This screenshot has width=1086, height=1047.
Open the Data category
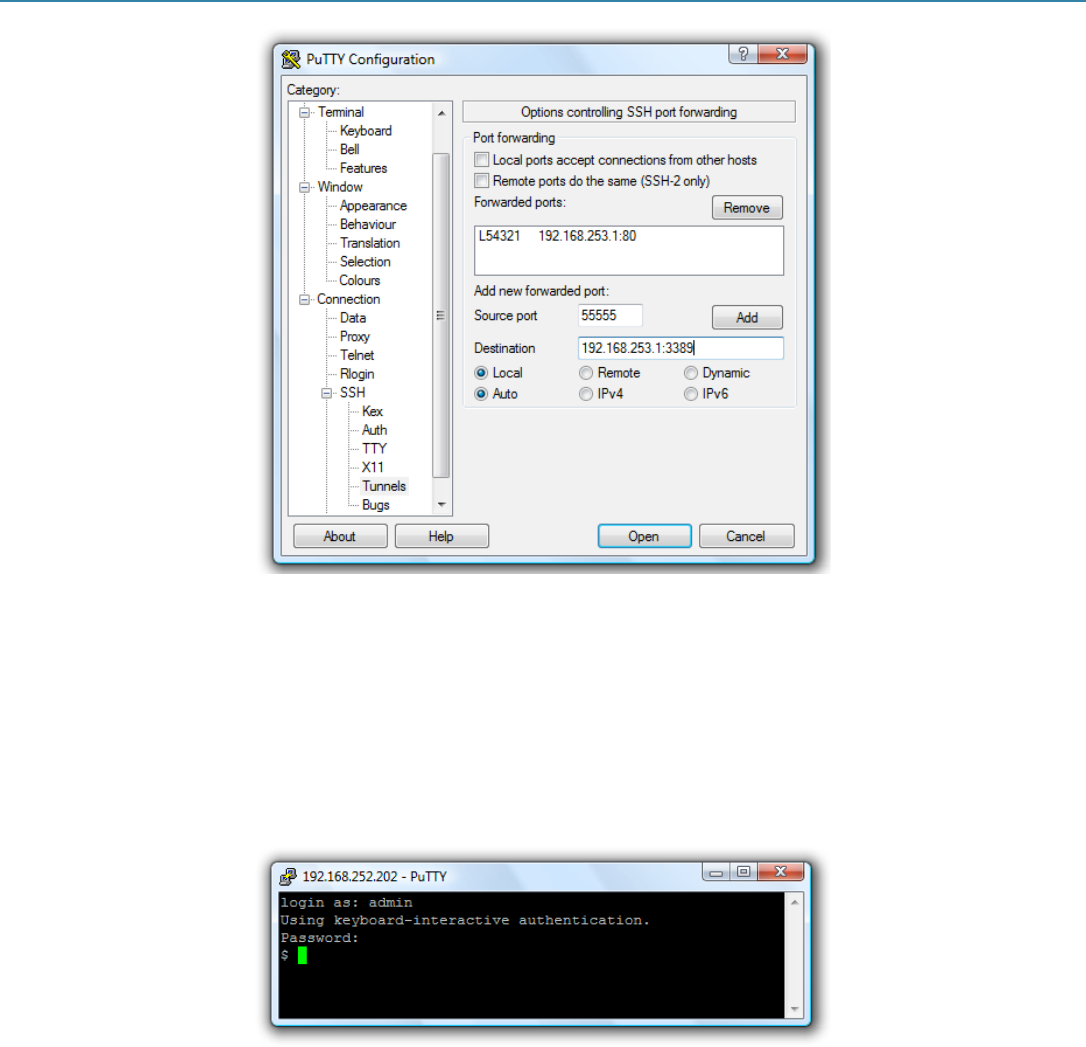coord(353,318)
